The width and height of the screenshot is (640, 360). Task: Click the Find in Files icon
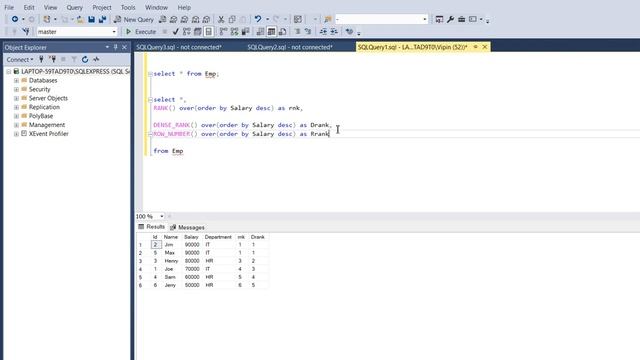[328, 19]
